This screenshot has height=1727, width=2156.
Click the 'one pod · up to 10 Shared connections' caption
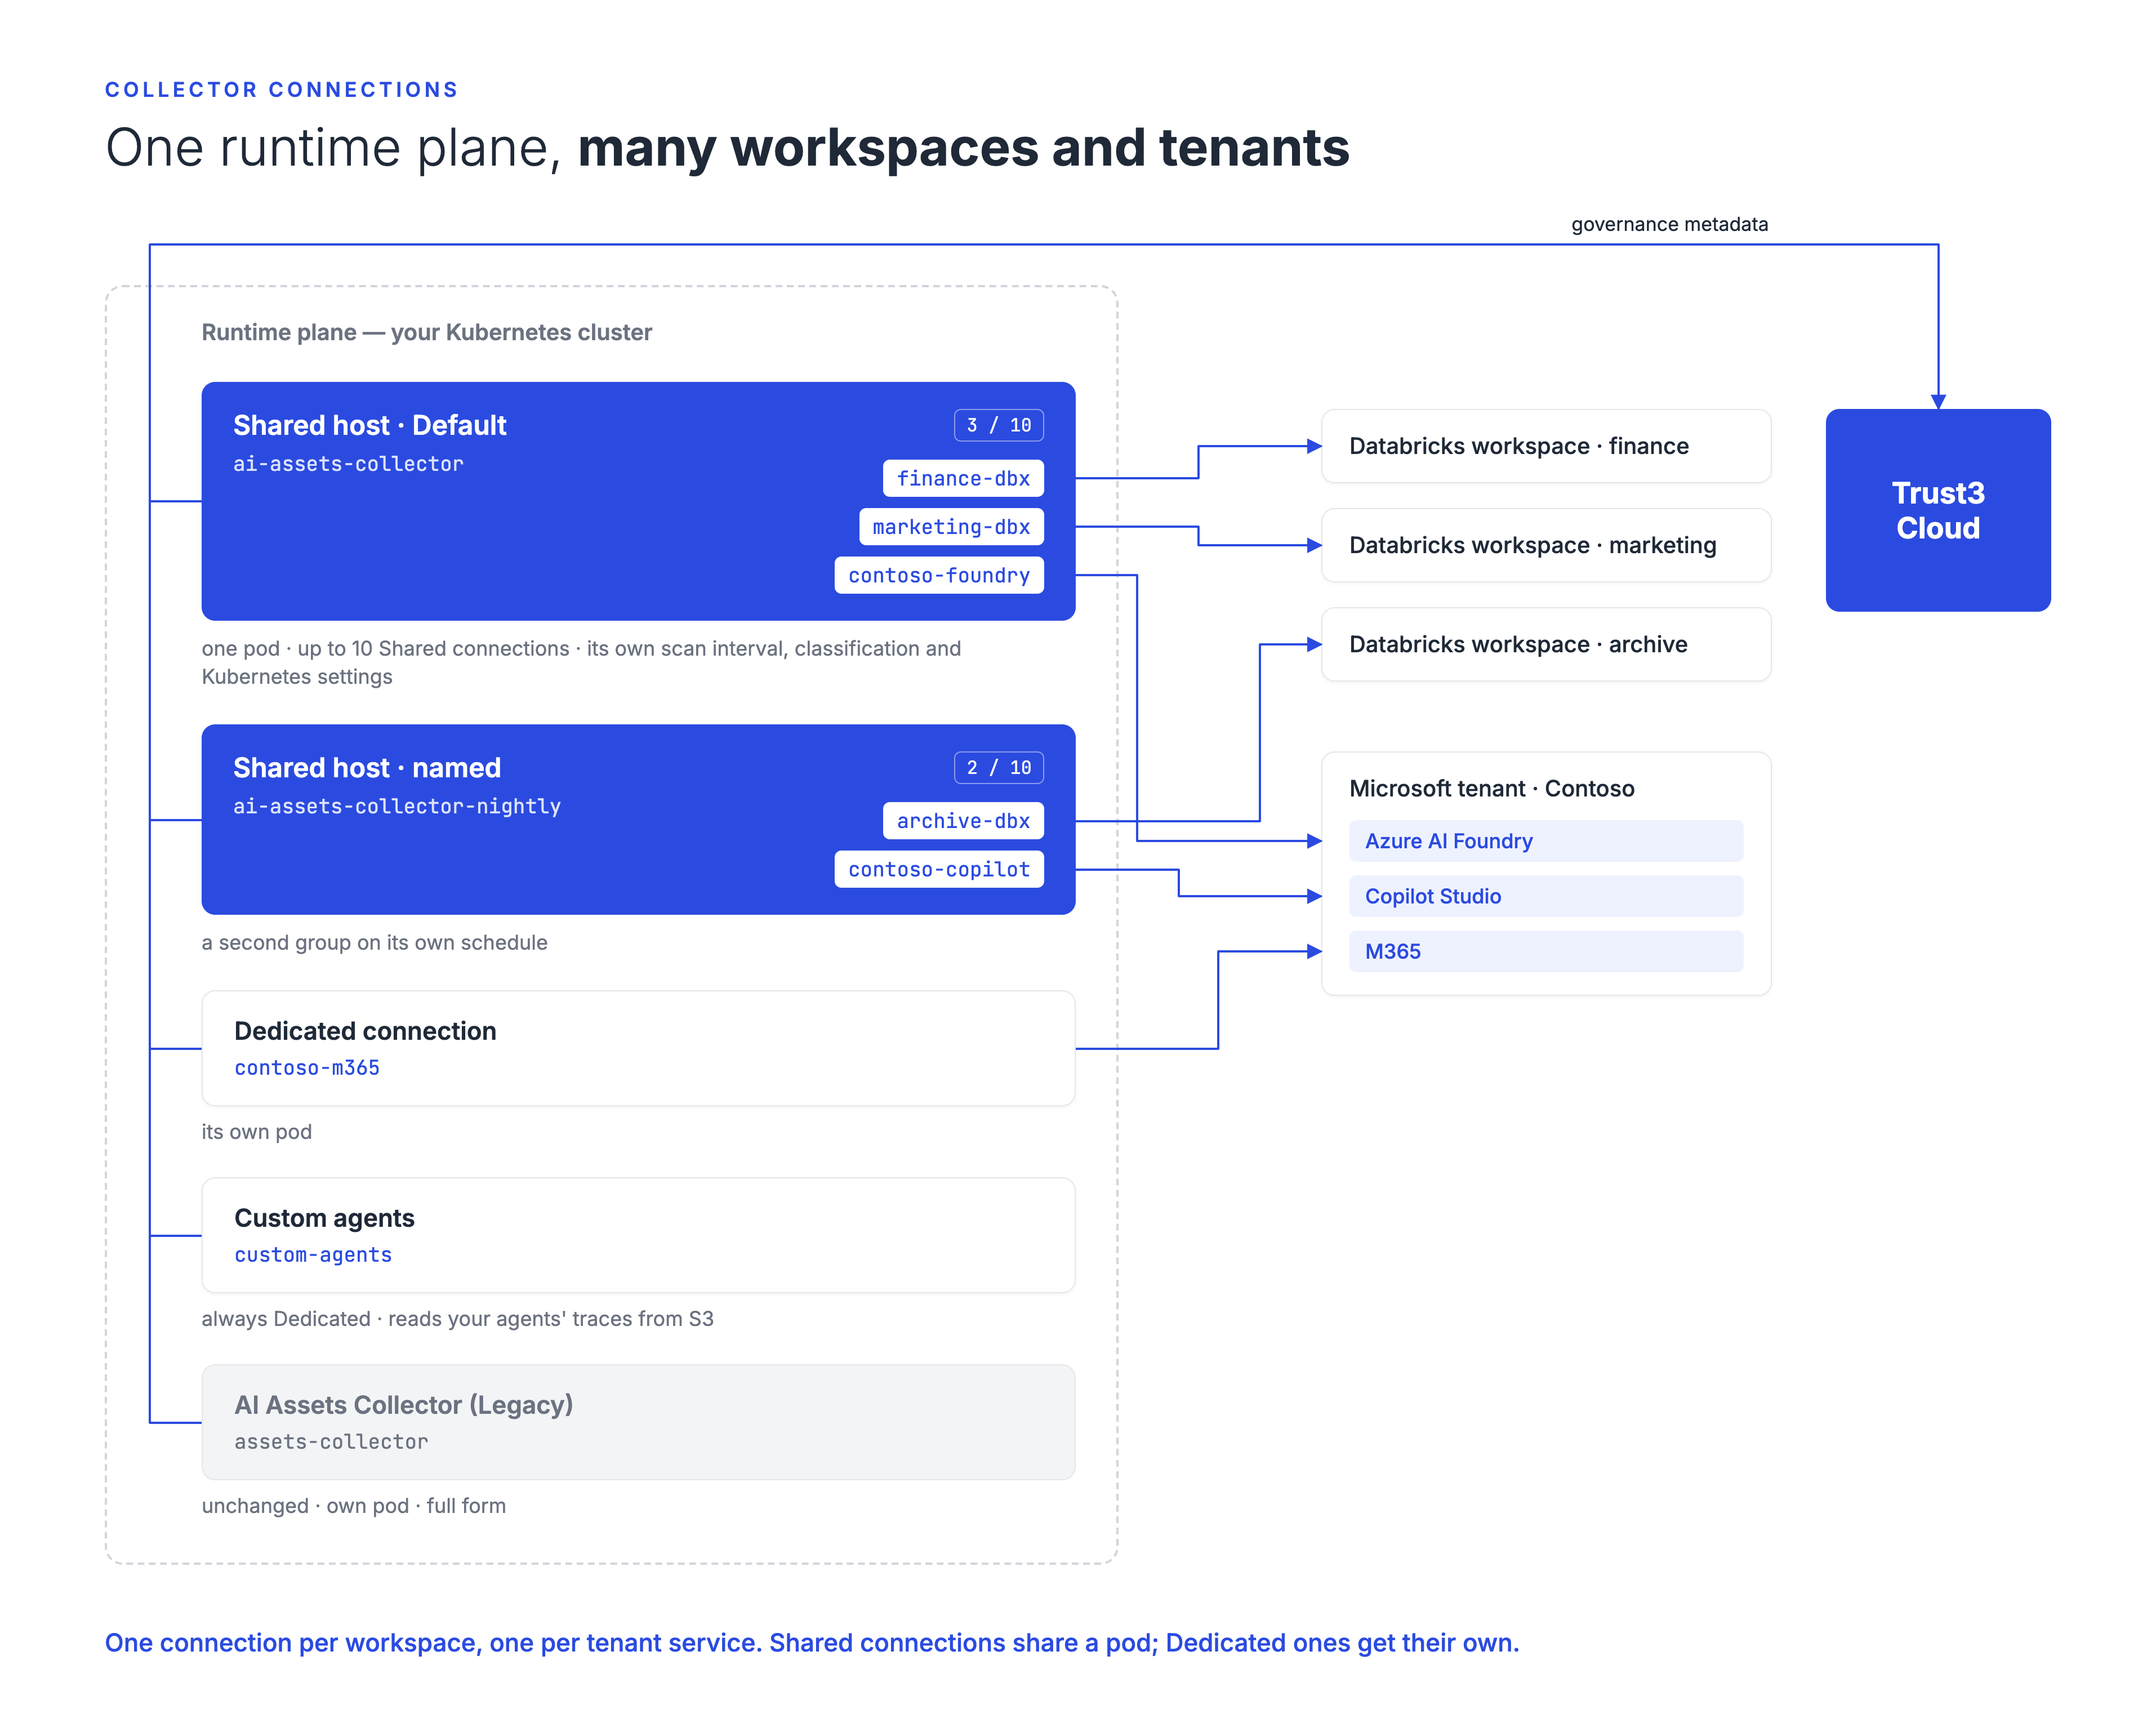(581, 662)
